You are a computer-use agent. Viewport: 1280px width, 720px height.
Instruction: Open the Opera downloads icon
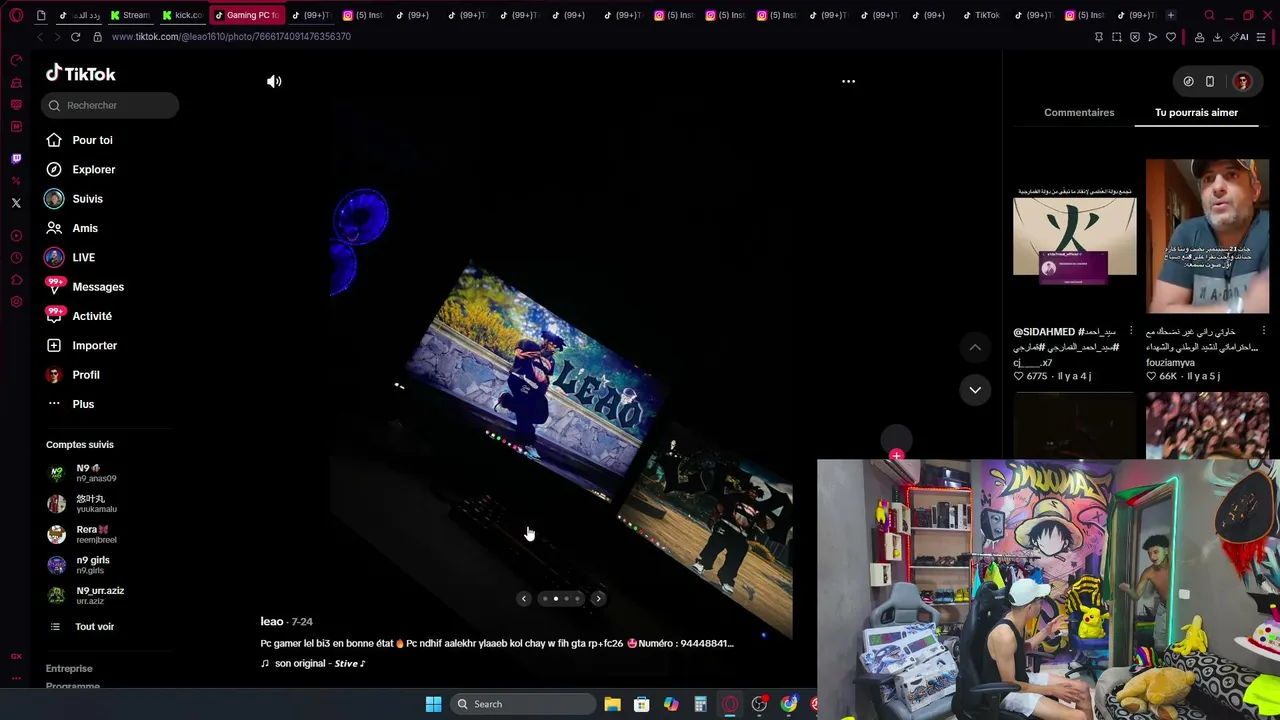click(x=1217, y=37)
